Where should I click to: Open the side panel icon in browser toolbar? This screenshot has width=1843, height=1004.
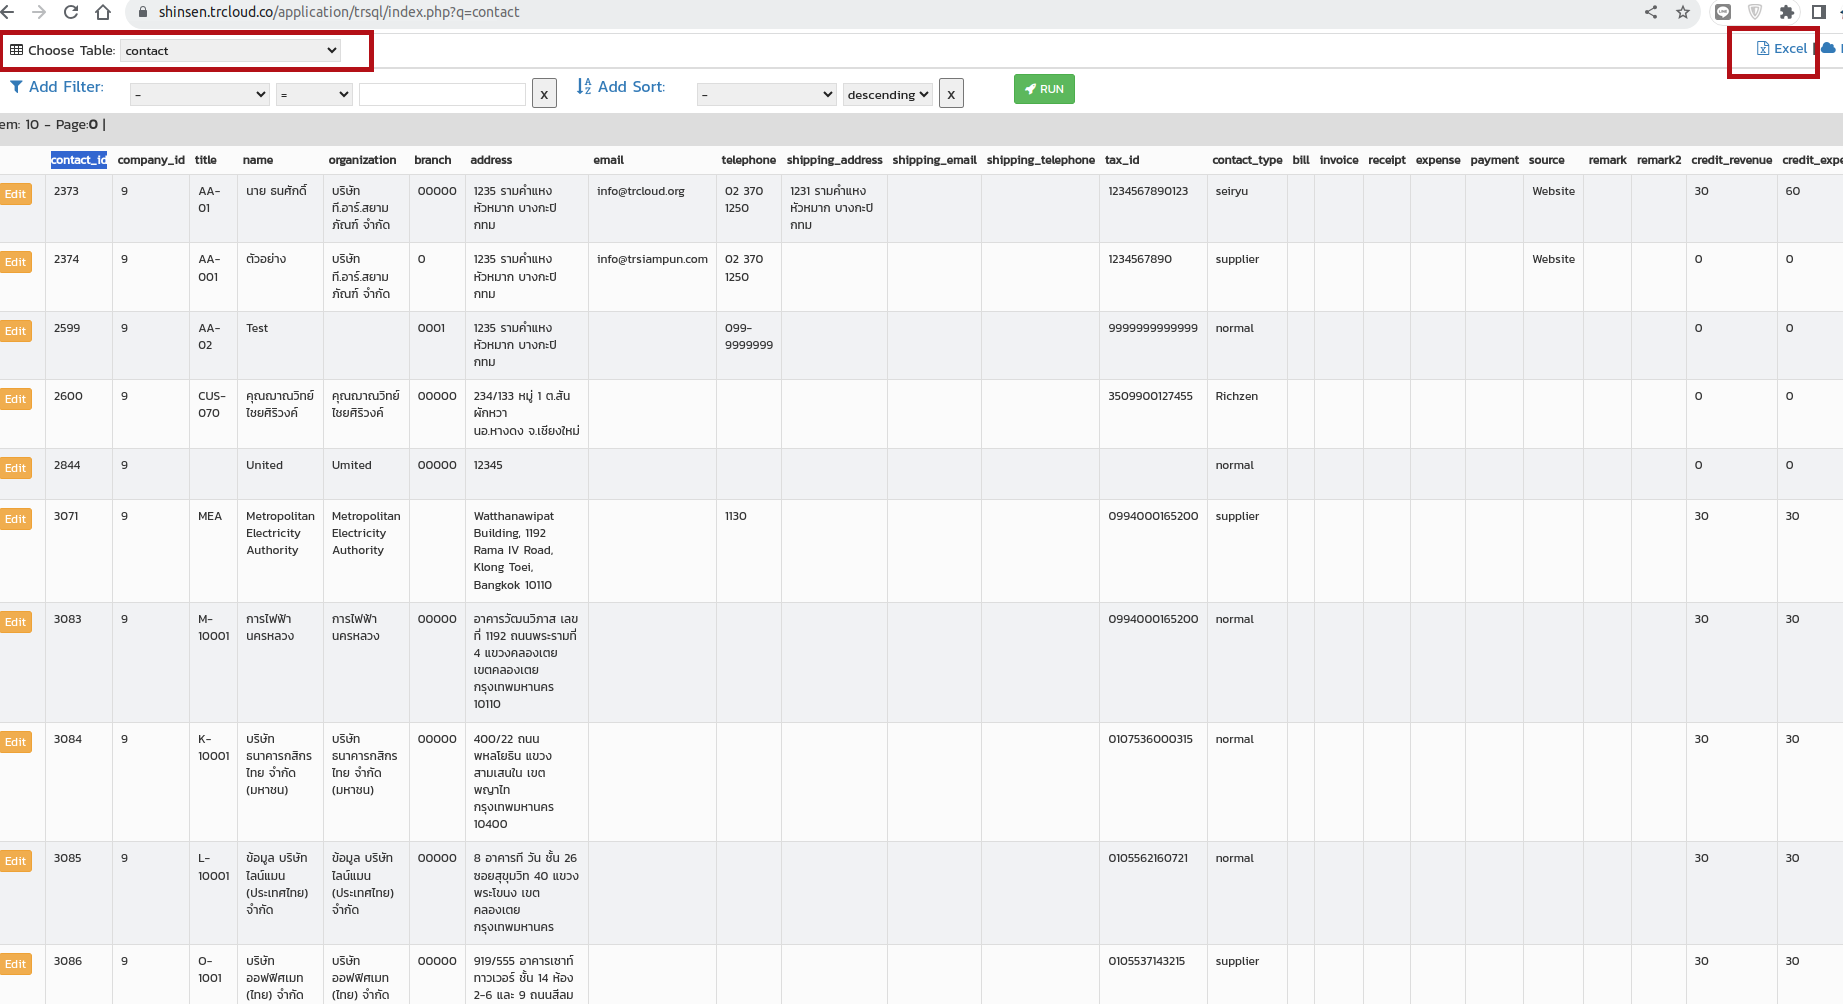tap(1819, 12)
